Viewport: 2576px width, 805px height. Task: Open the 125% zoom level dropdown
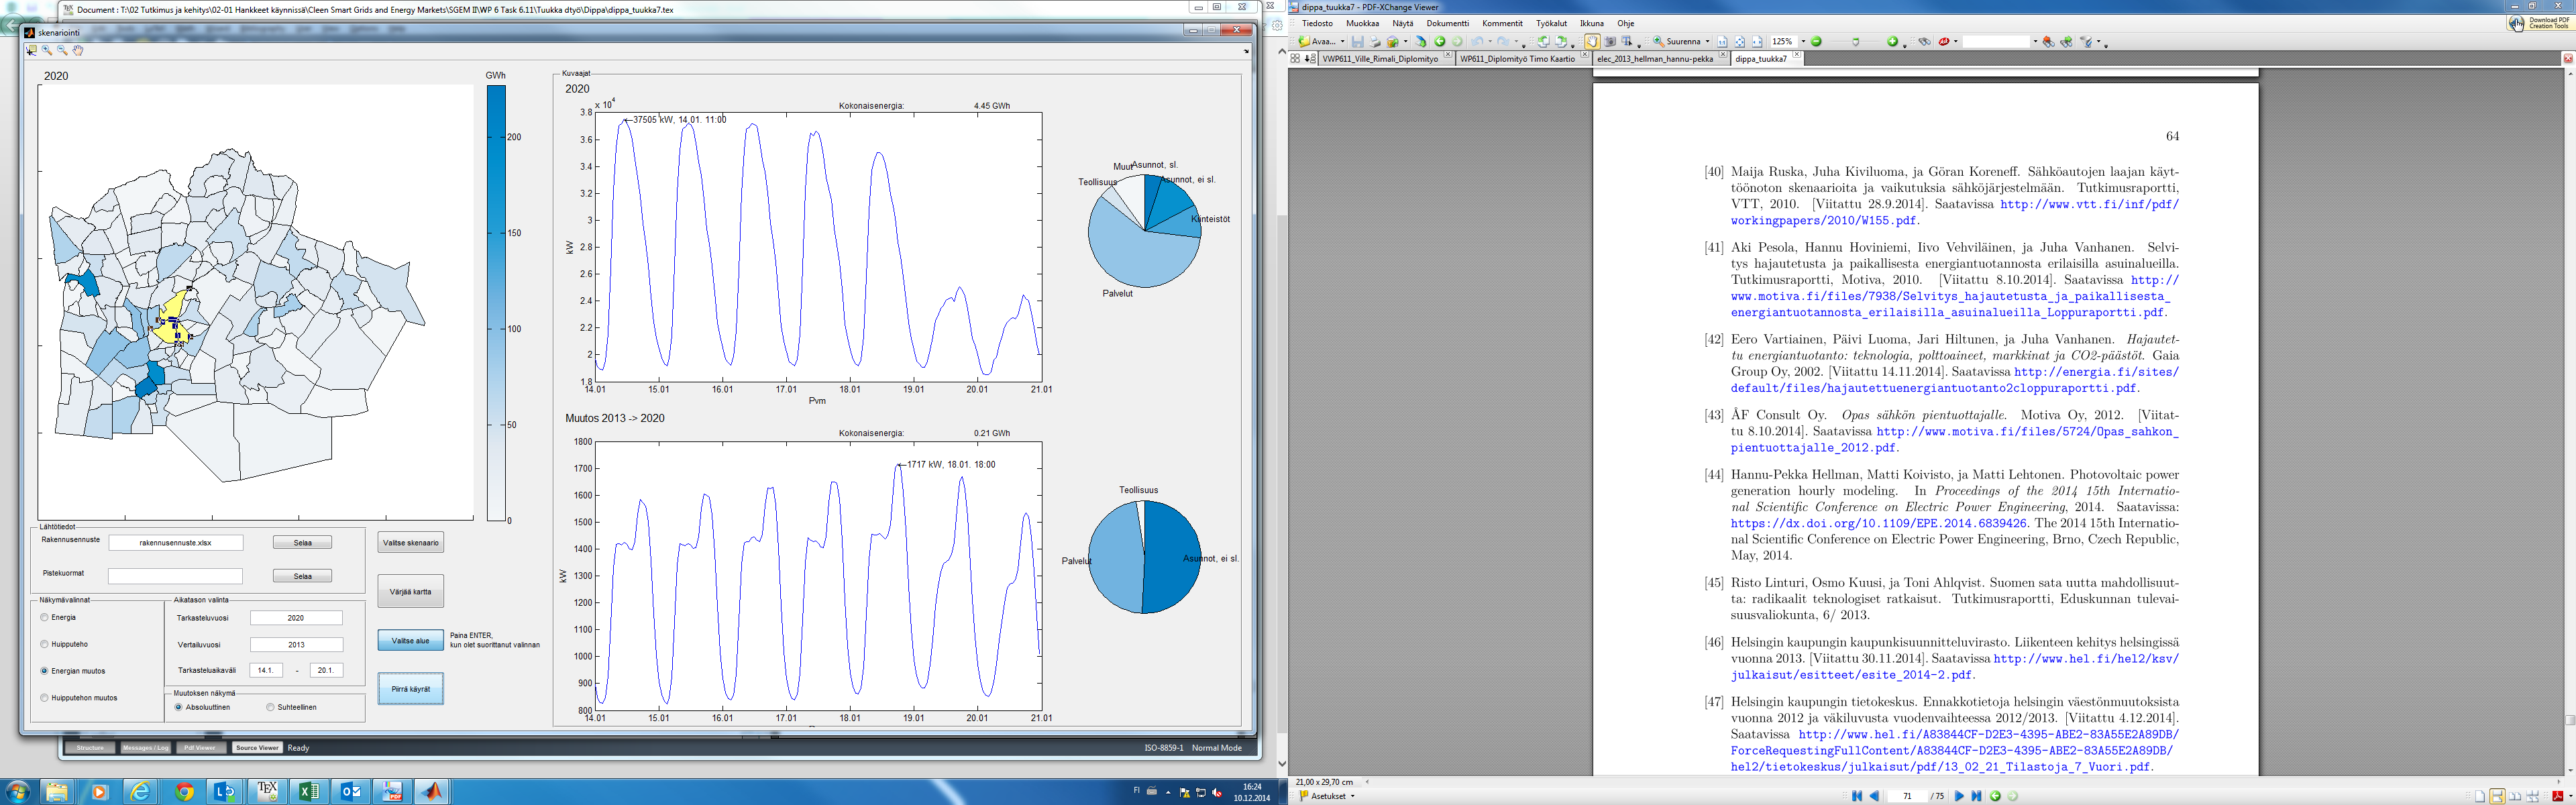tap(1803, 42)
